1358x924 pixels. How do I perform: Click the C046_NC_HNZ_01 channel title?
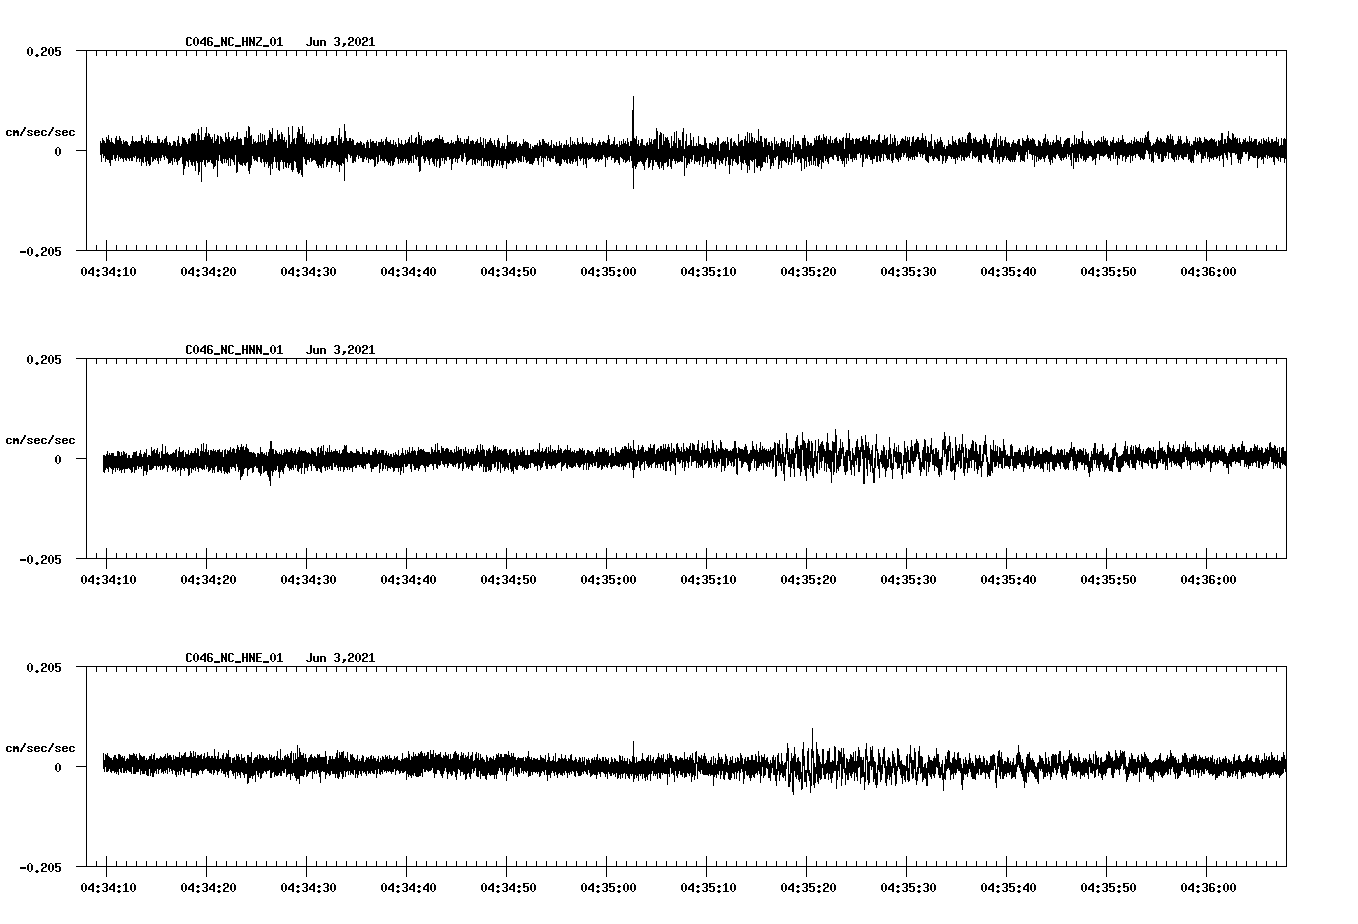click(x=234, y=42)
